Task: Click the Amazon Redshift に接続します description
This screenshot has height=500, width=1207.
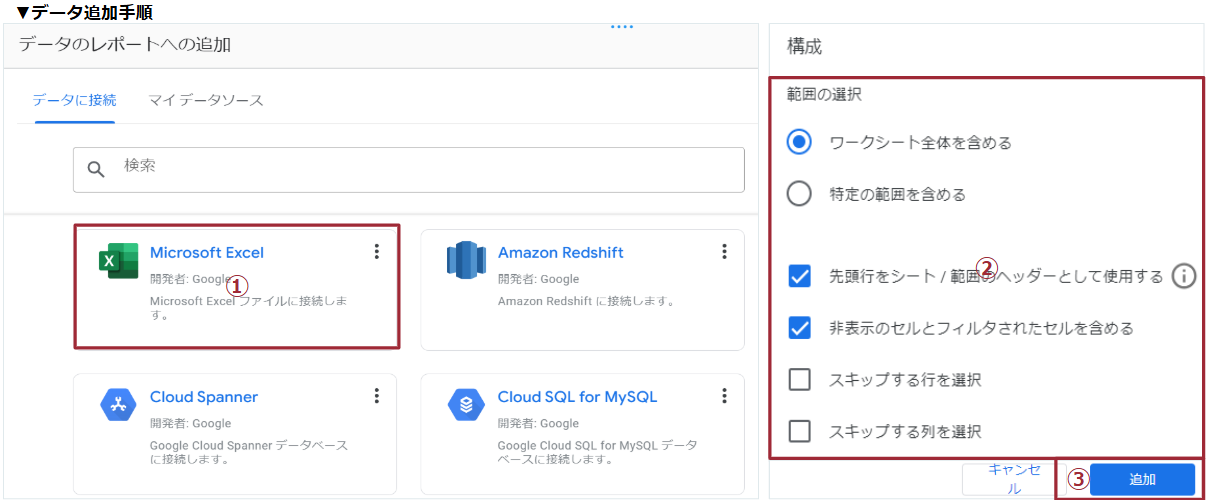Action: click(x=586, y=301)
